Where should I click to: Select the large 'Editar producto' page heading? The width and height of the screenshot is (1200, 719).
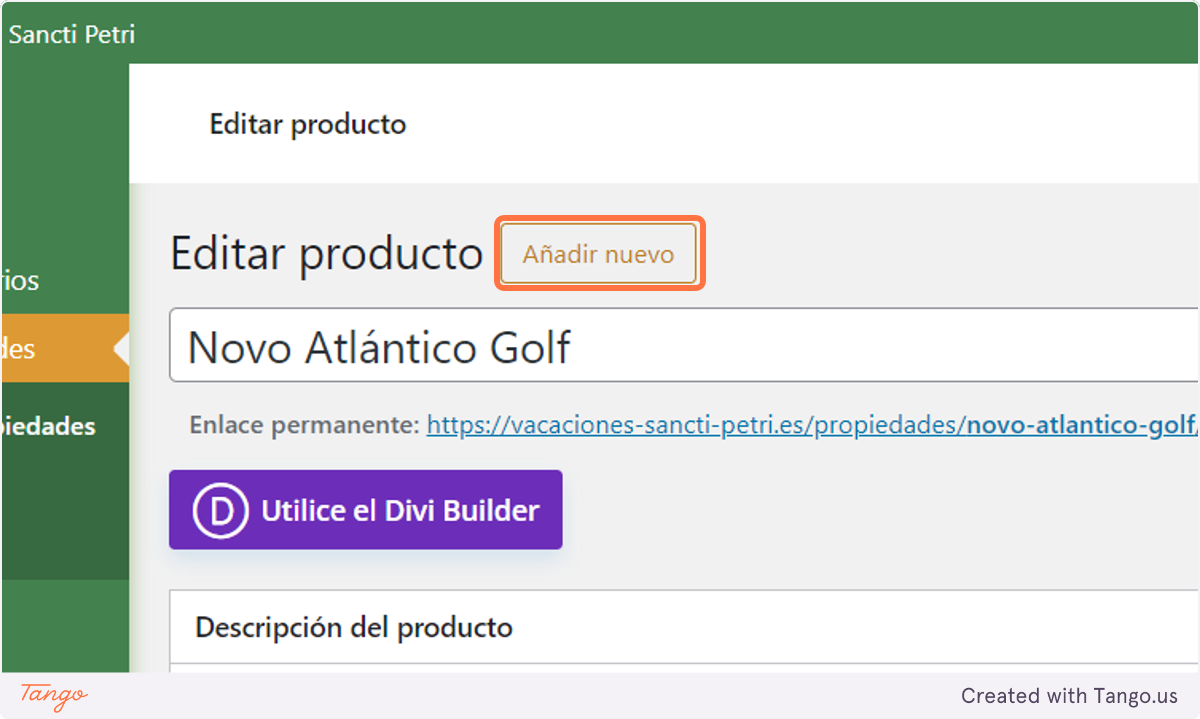click(327, 254)
